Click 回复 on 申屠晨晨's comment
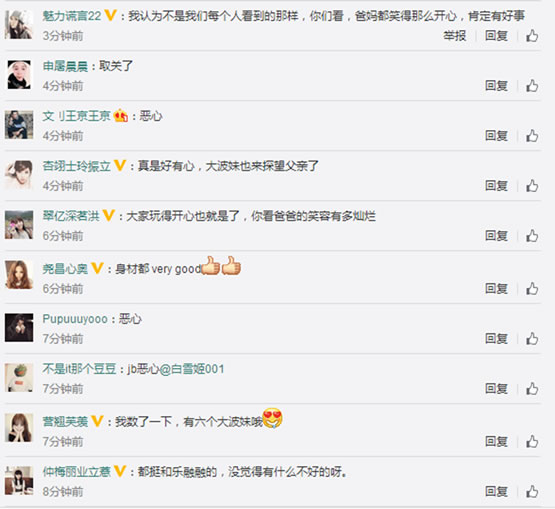This screenshot has height=509, width=555. (496, 86)
